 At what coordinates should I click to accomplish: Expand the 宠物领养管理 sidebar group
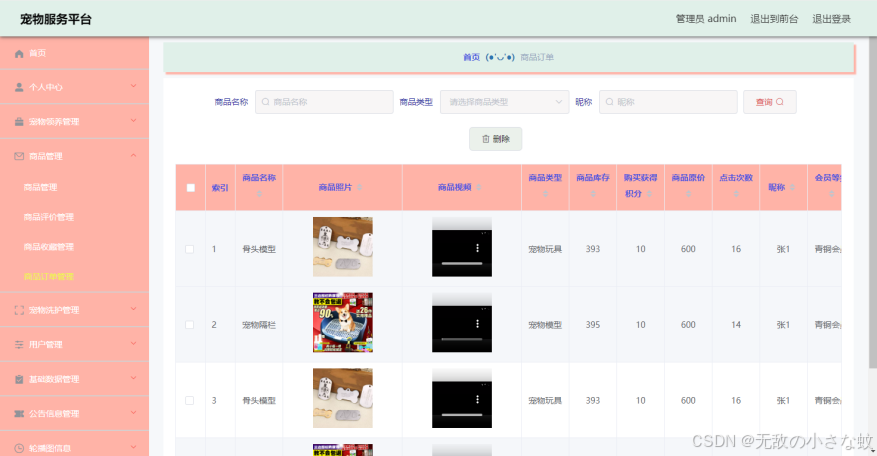coord(134,120)
